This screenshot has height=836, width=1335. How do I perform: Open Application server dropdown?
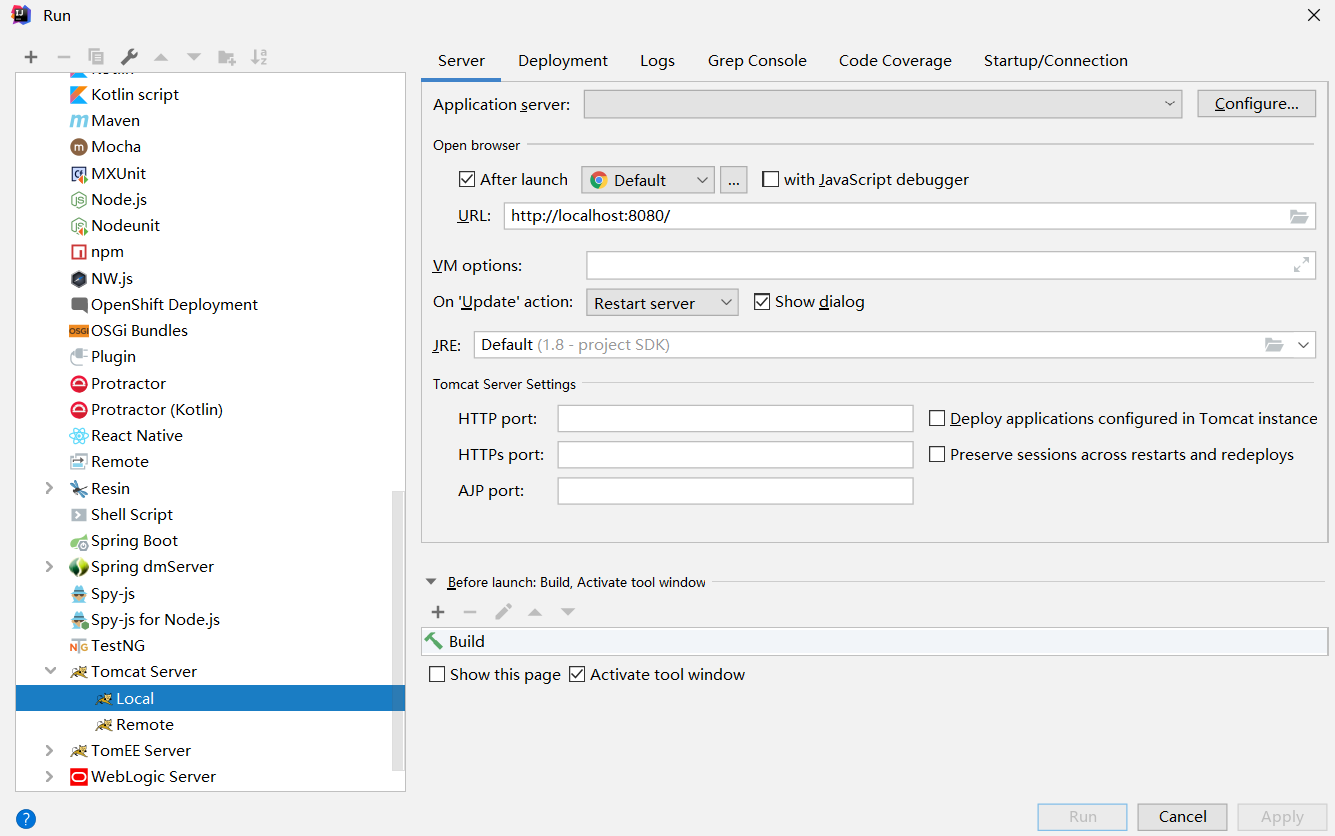click(x=1170, y=104)
